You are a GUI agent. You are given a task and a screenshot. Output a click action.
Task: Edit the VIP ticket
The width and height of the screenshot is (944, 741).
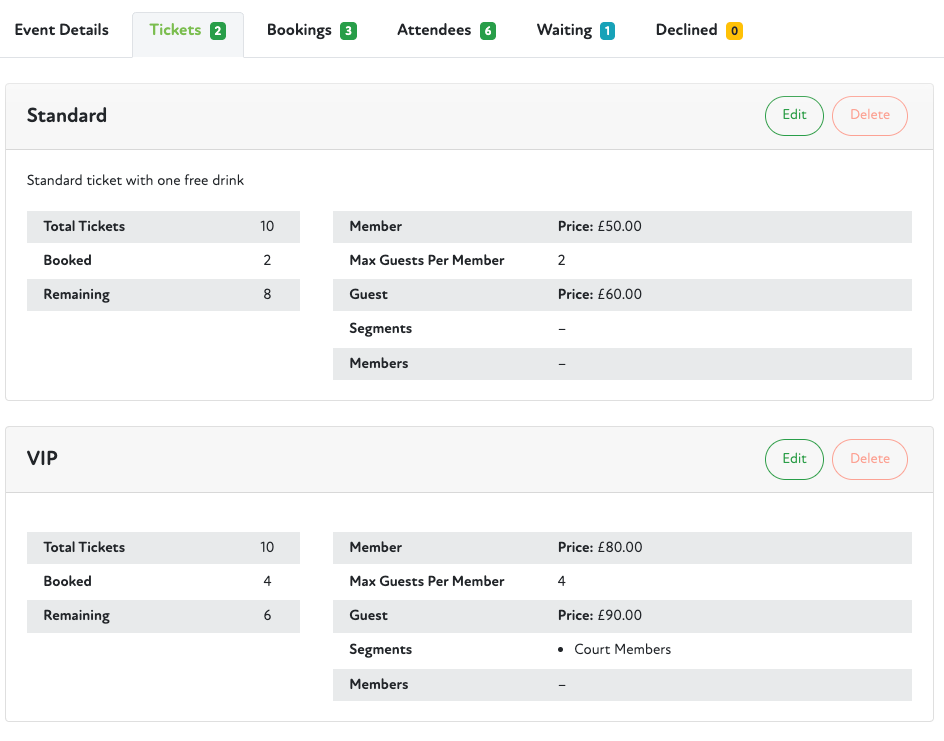[794, 459]
